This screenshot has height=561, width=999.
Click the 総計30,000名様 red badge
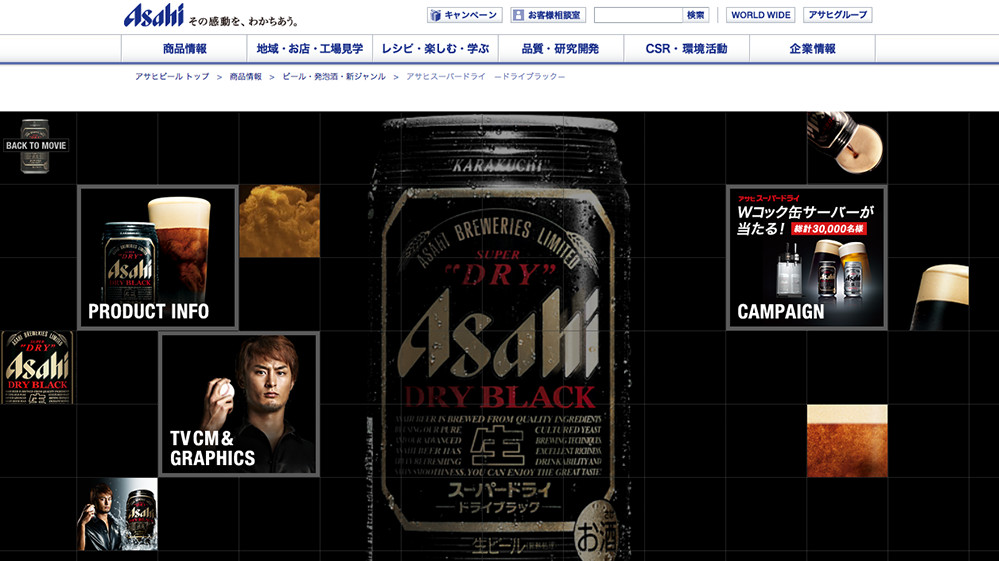tap(829, 229)
